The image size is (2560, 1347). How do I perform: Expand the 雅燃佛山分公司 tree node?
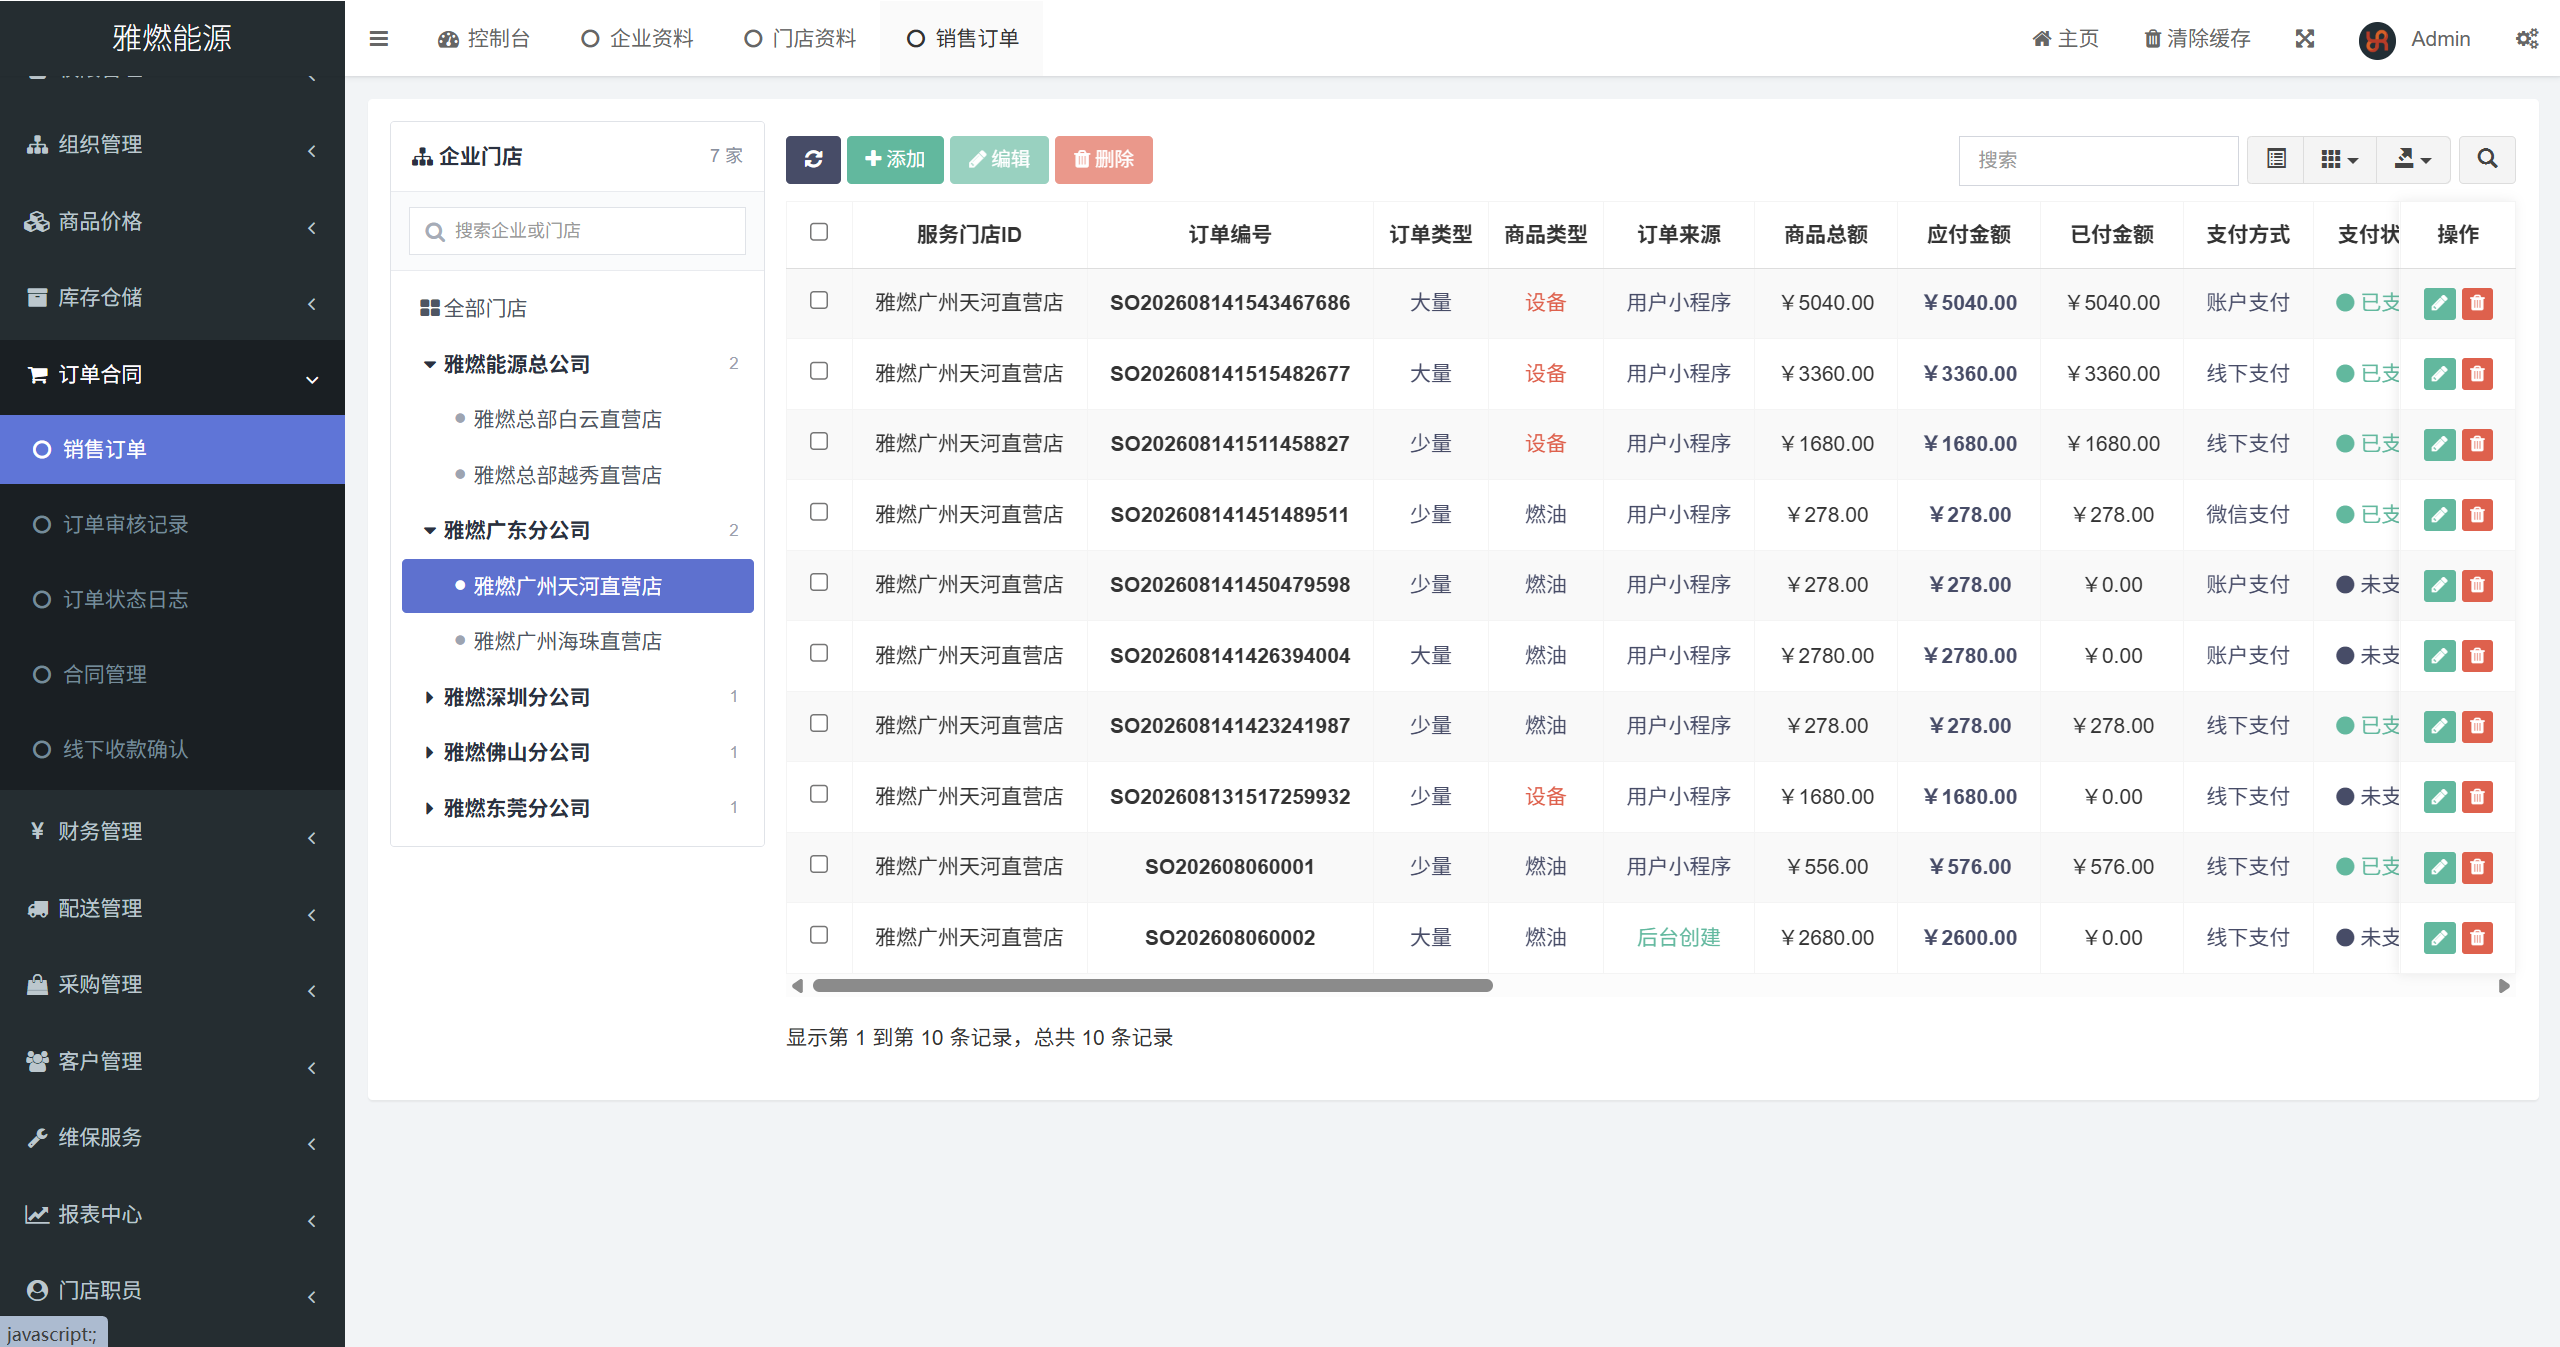(429, 752)
